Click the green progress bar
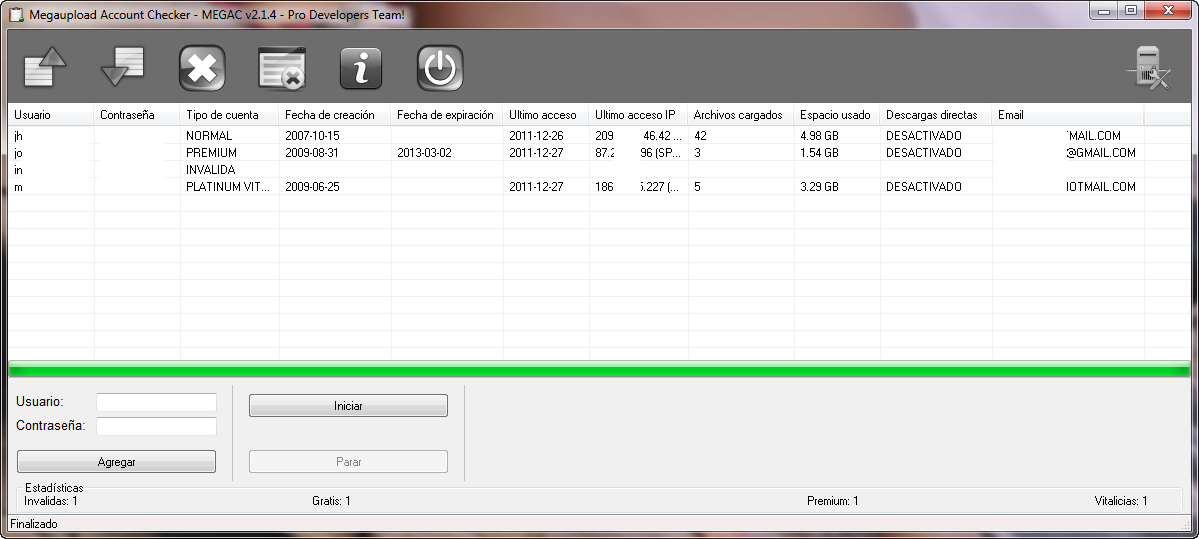The image size is (1199, 539). (x=600, y=371)
